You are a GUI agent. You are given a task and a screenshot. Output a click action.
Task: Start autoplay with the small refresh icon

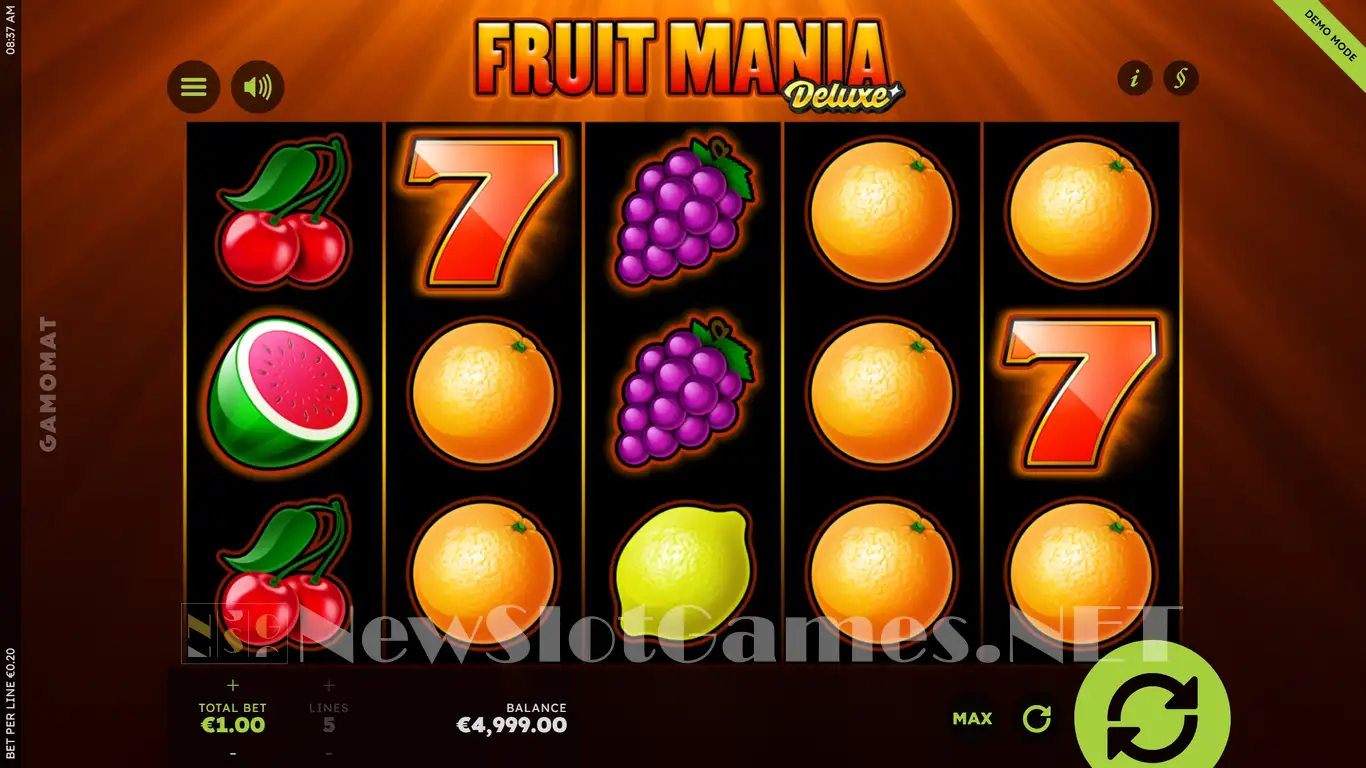pyautogui.click(x=1037, y=718)
